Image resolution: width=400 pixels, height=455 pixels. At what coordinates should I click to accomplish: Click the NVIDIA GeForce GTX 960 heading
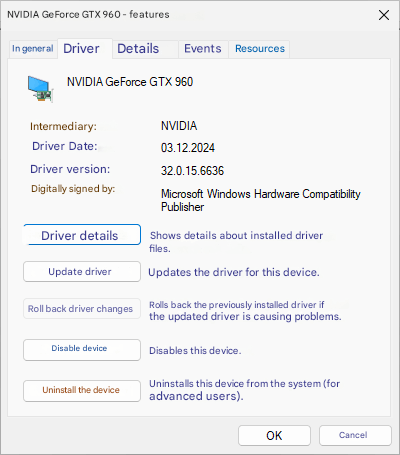tap(130, 82)
